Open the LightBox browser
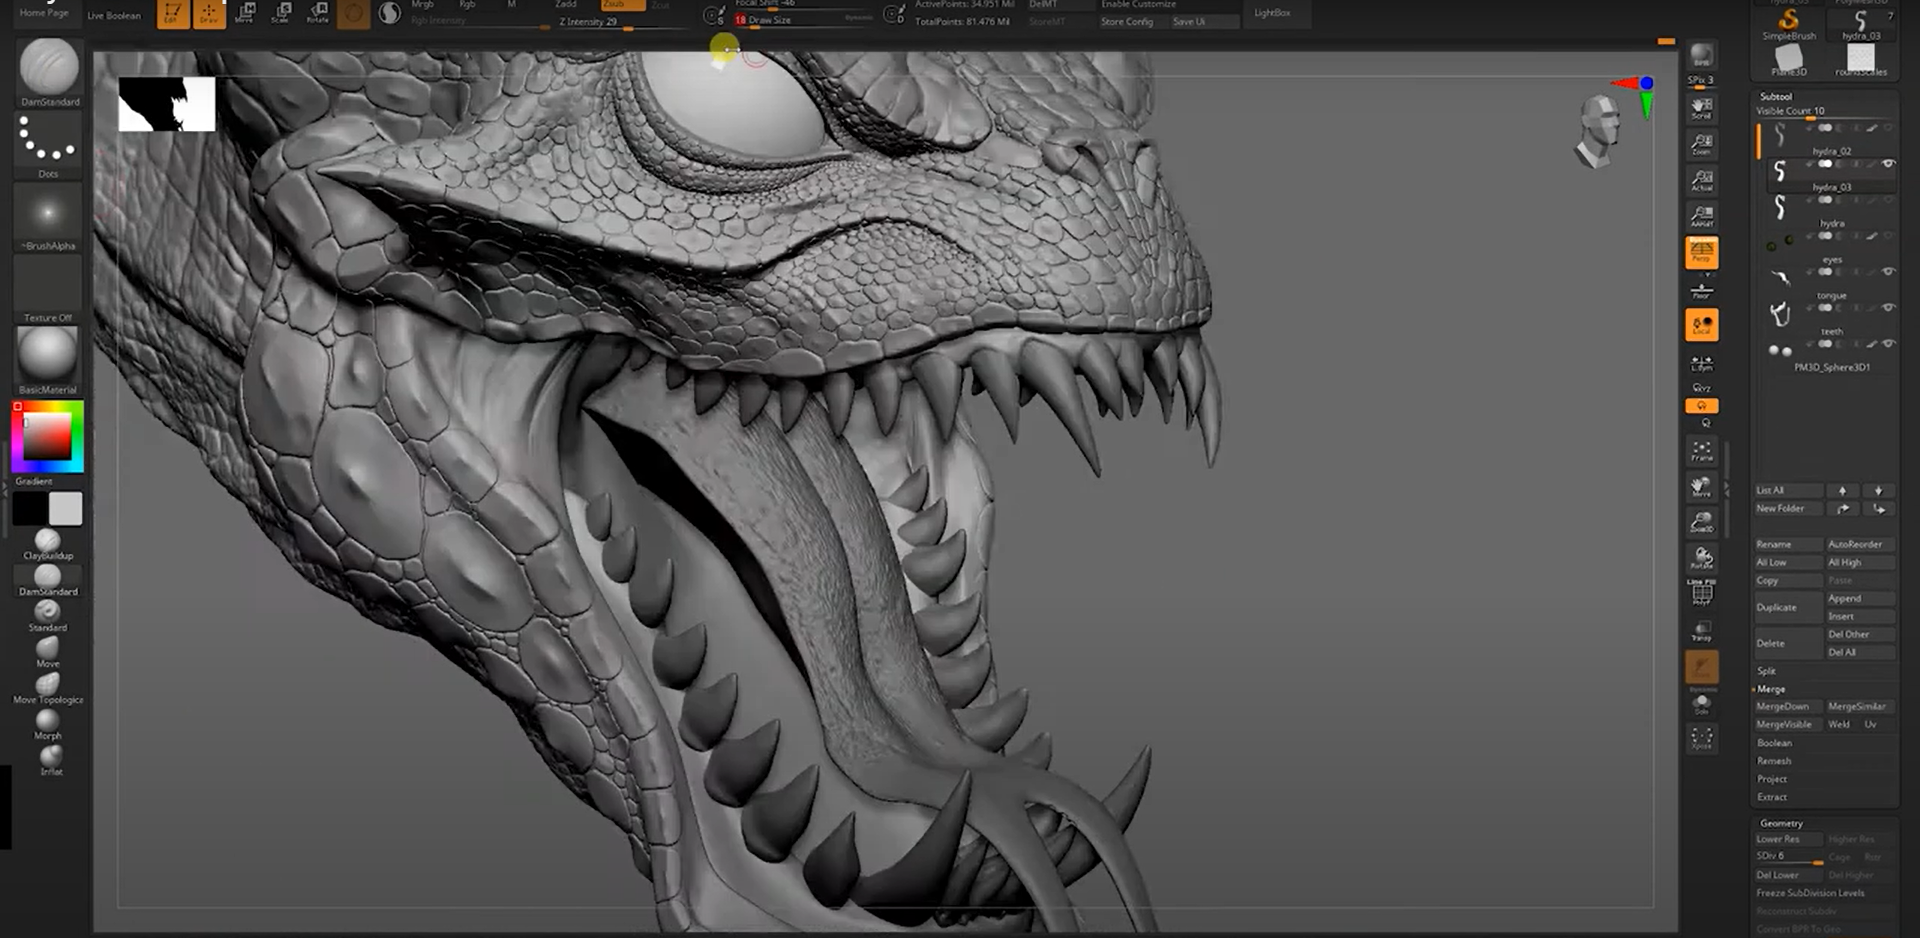This screenshot has height=938, width=1920. 1271,13
